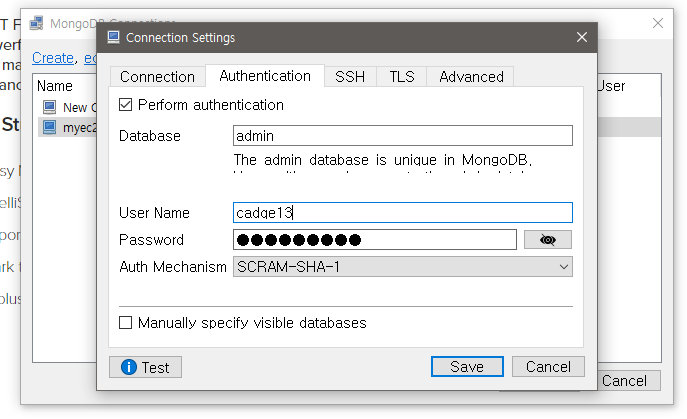Open the SSH tab
687x419 pixels.
350,77
